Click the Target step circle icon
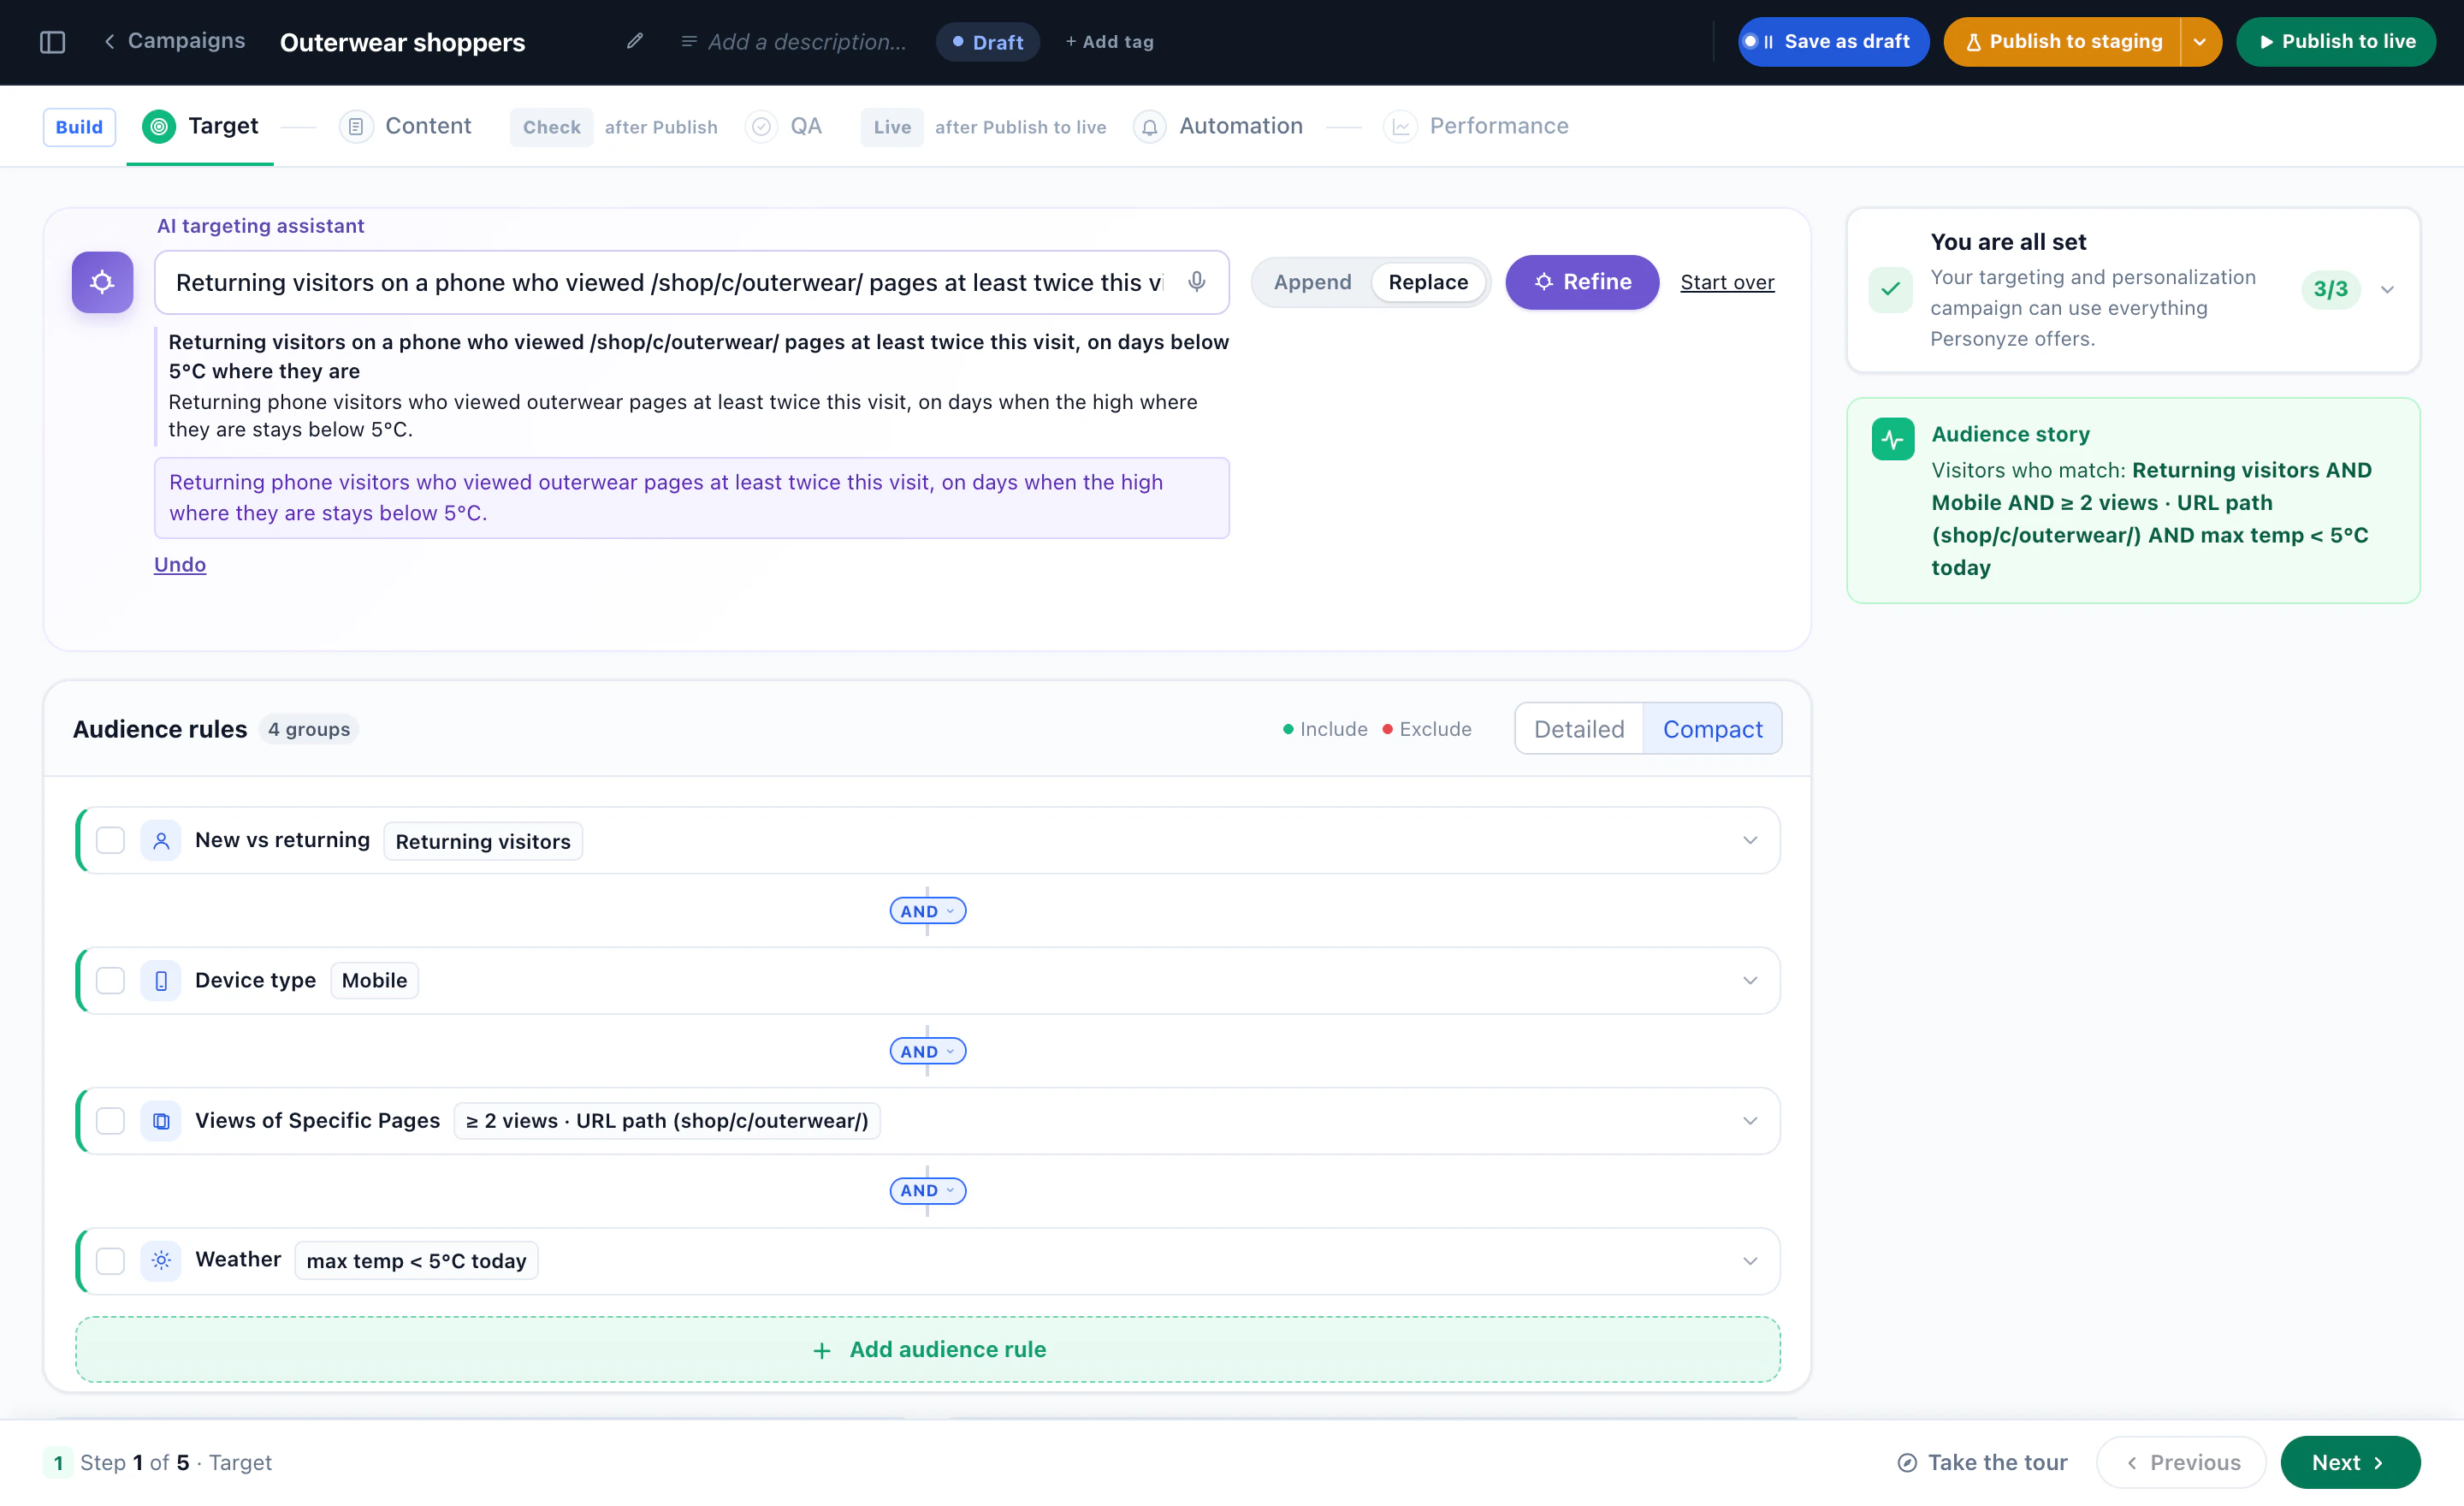2464x1506 pixels. coord(159,126)
